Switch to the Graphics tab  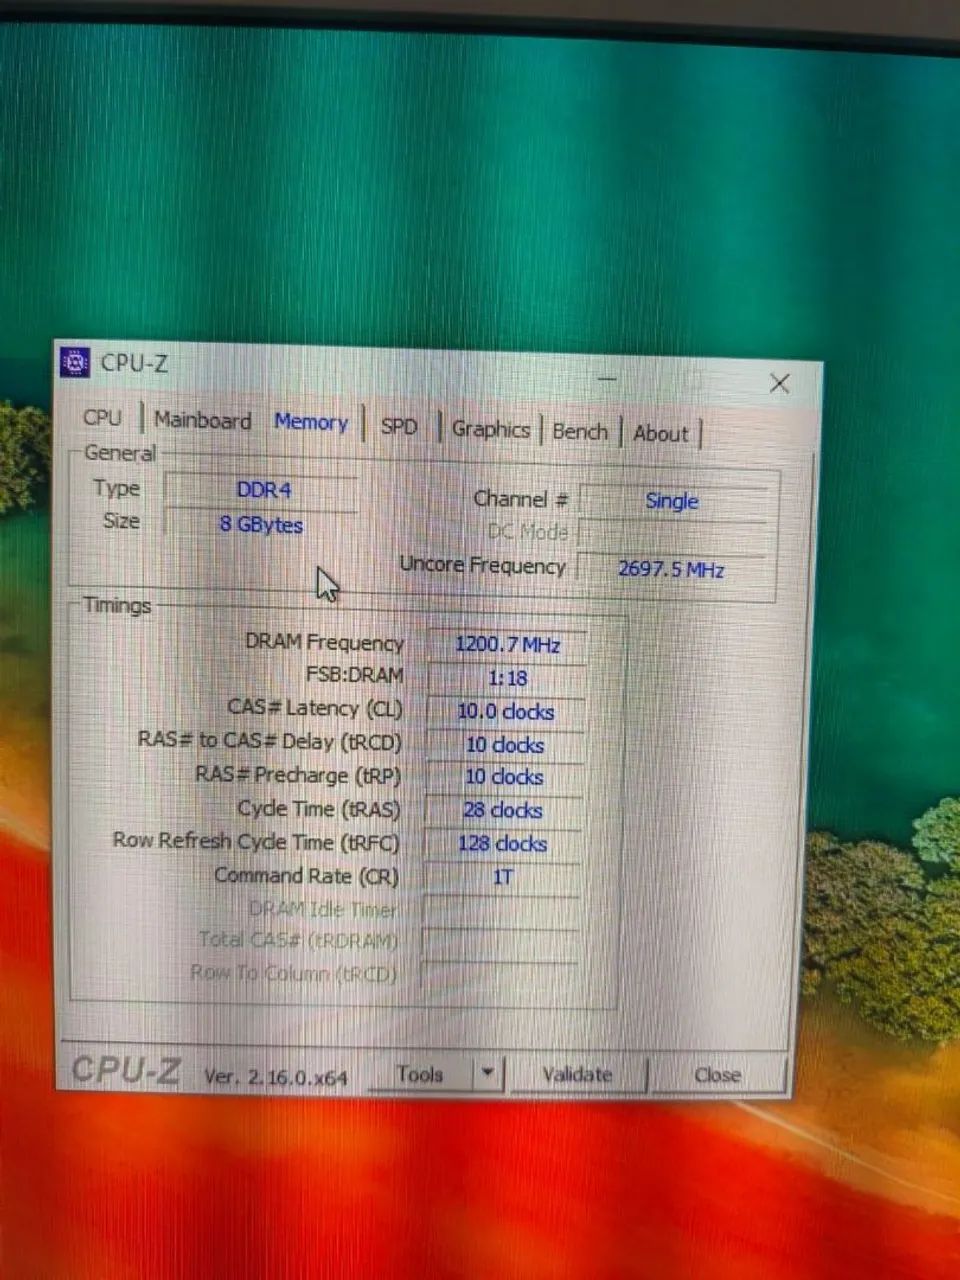point(490,429)
